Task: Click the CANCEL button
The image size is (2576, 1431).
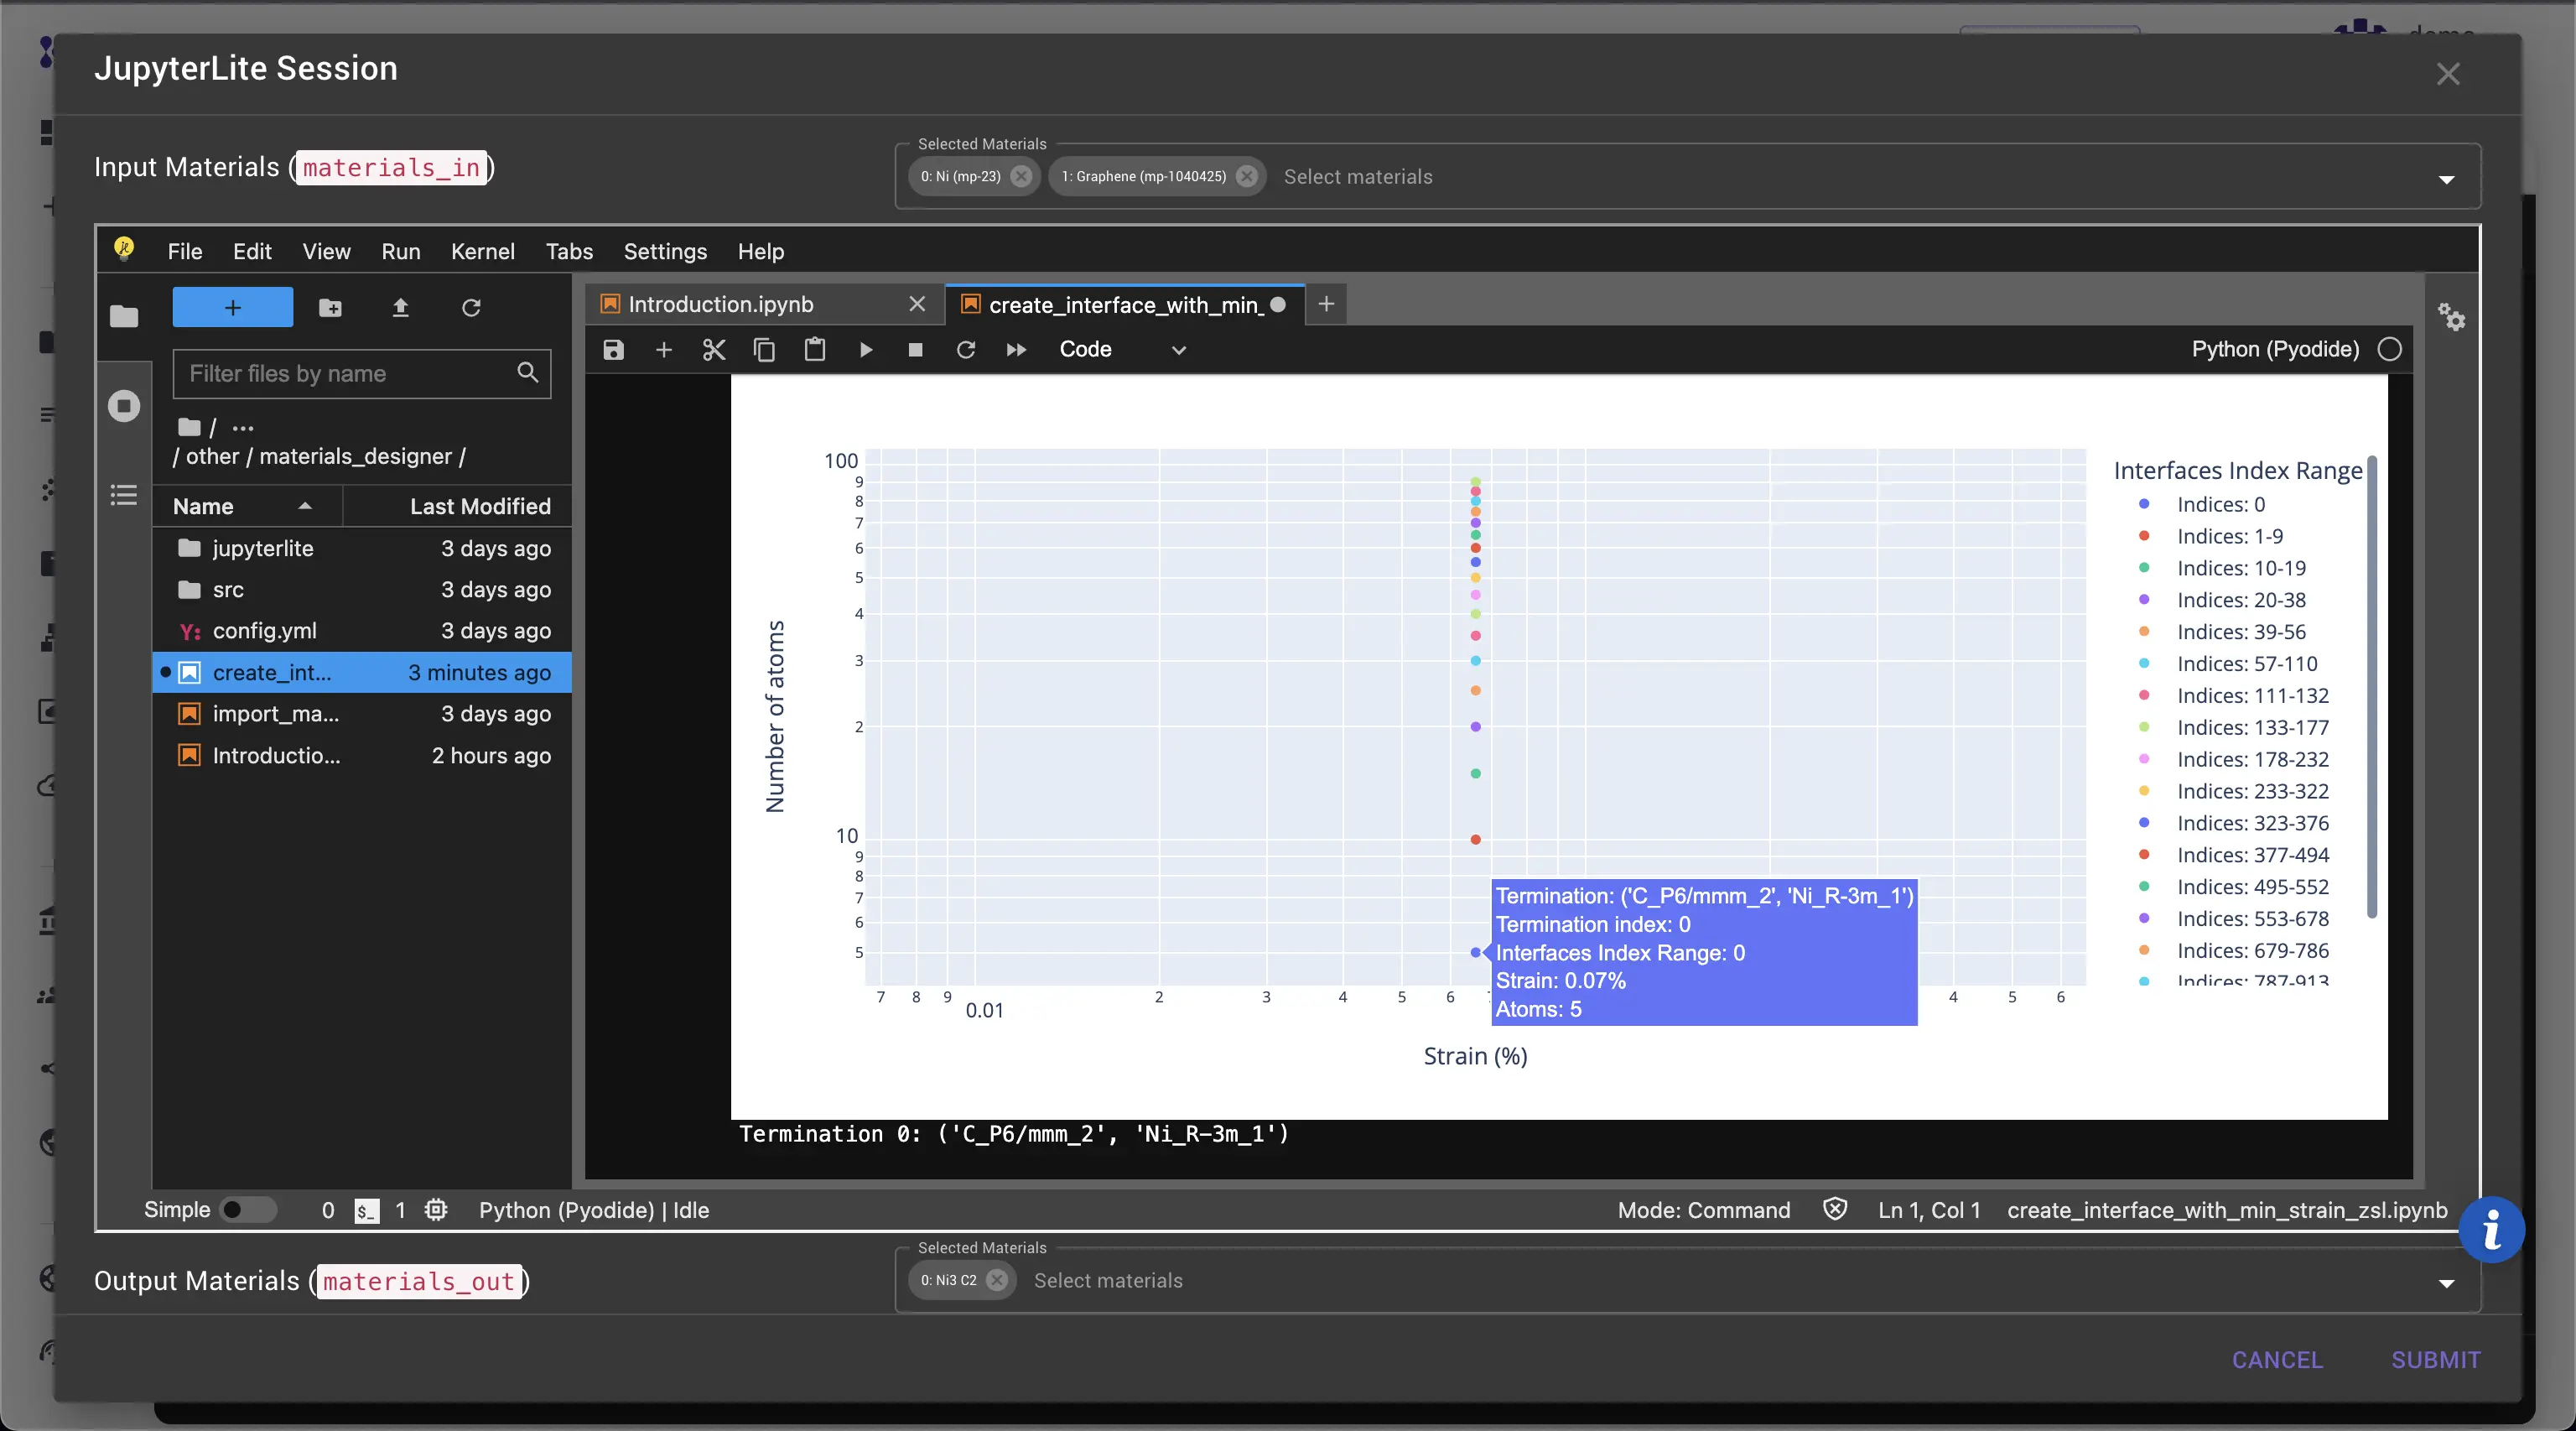Action: tap(2277, 1360)
